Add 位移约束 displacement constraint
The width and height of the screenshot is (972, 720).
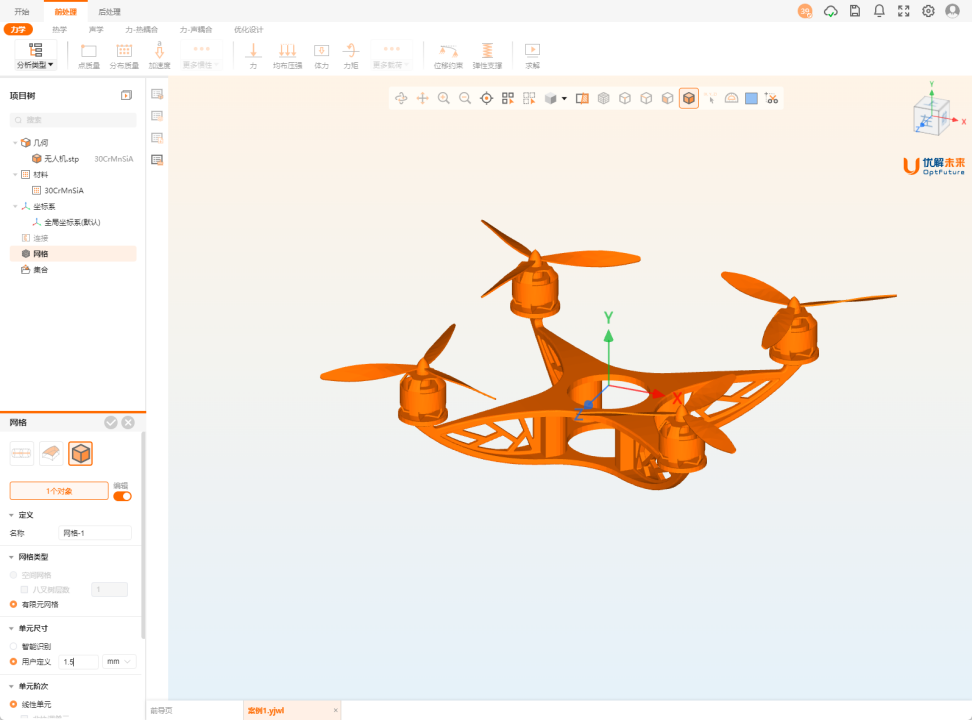tap(448, 56)
